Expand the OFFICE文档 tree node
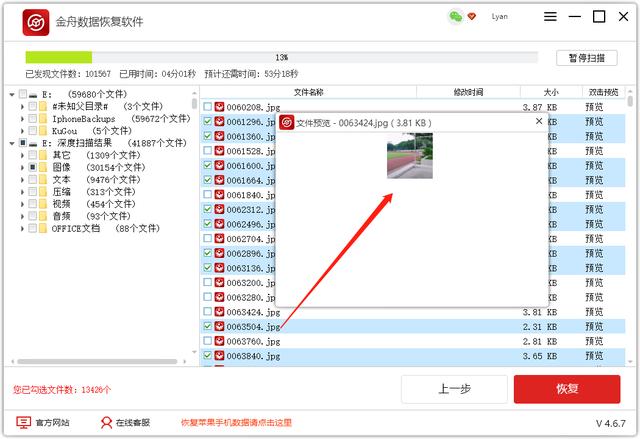640x439 pixels. pos(21,228)
